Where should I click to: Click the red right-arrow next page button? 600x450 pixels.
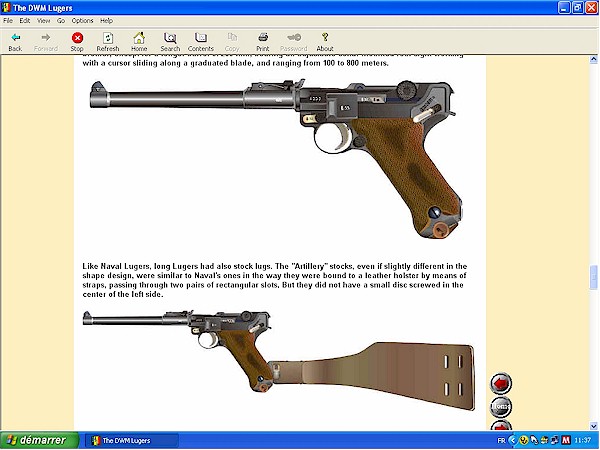(x=501, y=425)
